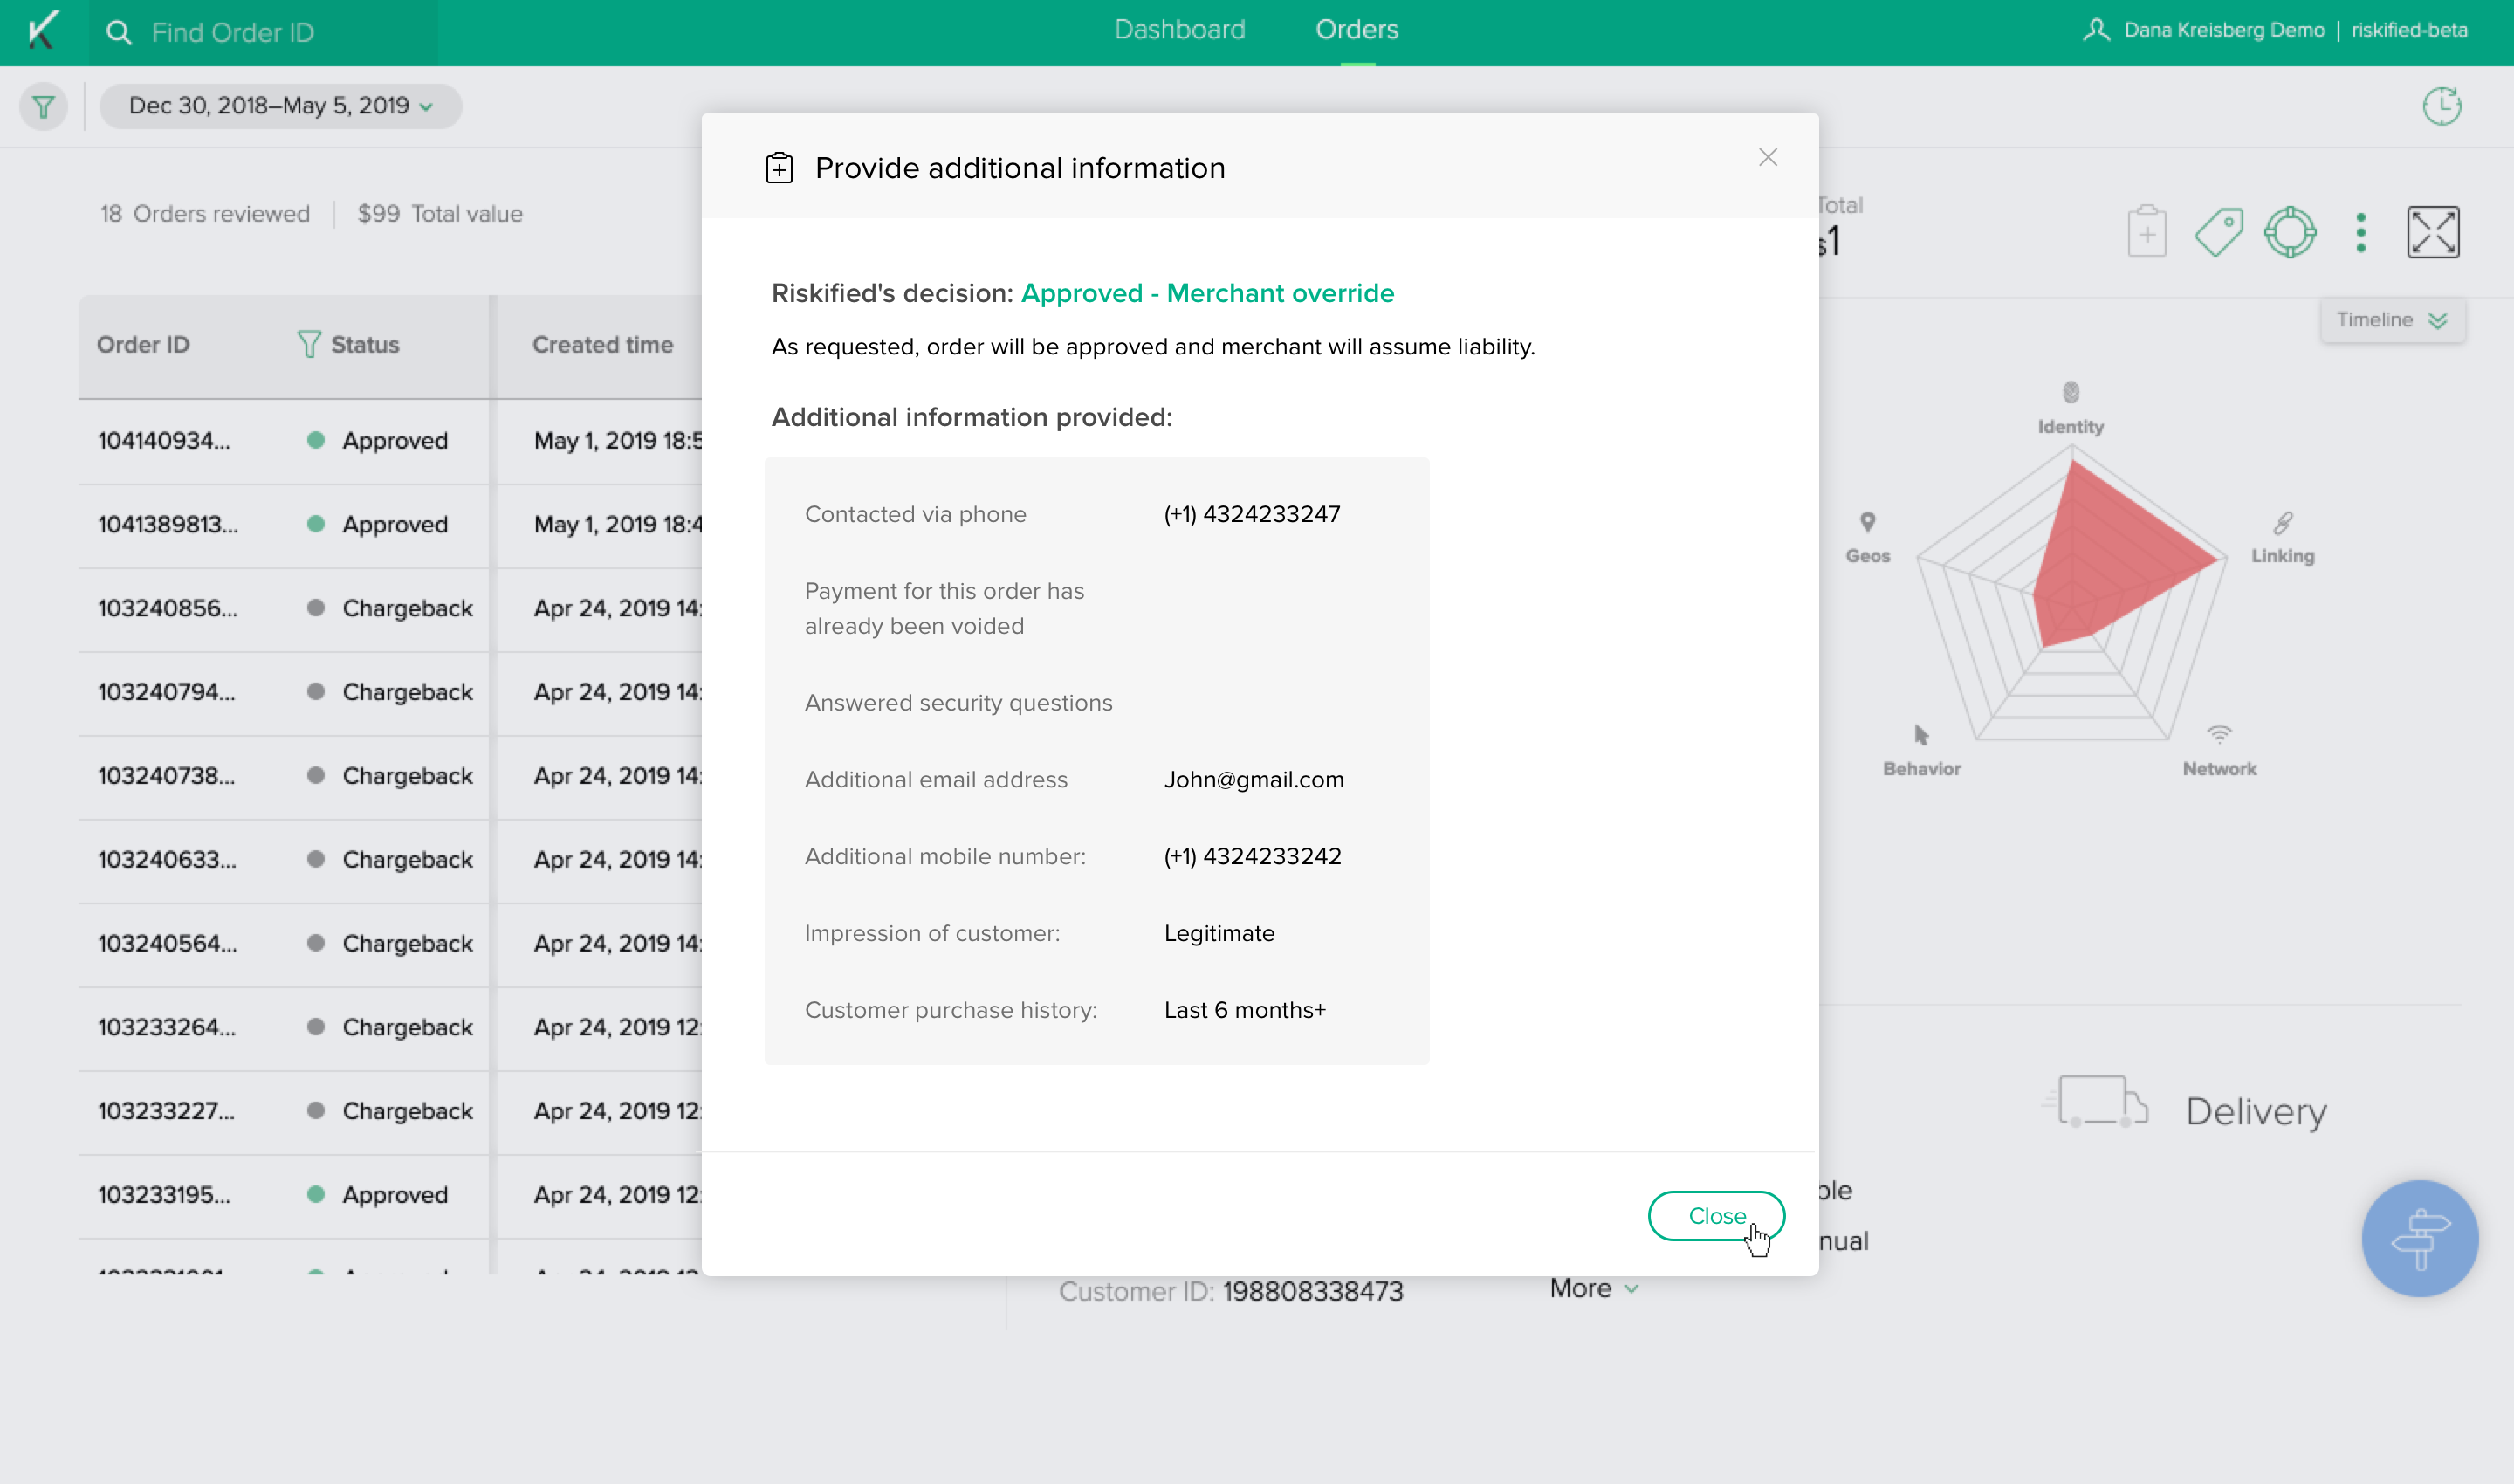Focus the Find Order ID search field

click(x=263, y=33)
